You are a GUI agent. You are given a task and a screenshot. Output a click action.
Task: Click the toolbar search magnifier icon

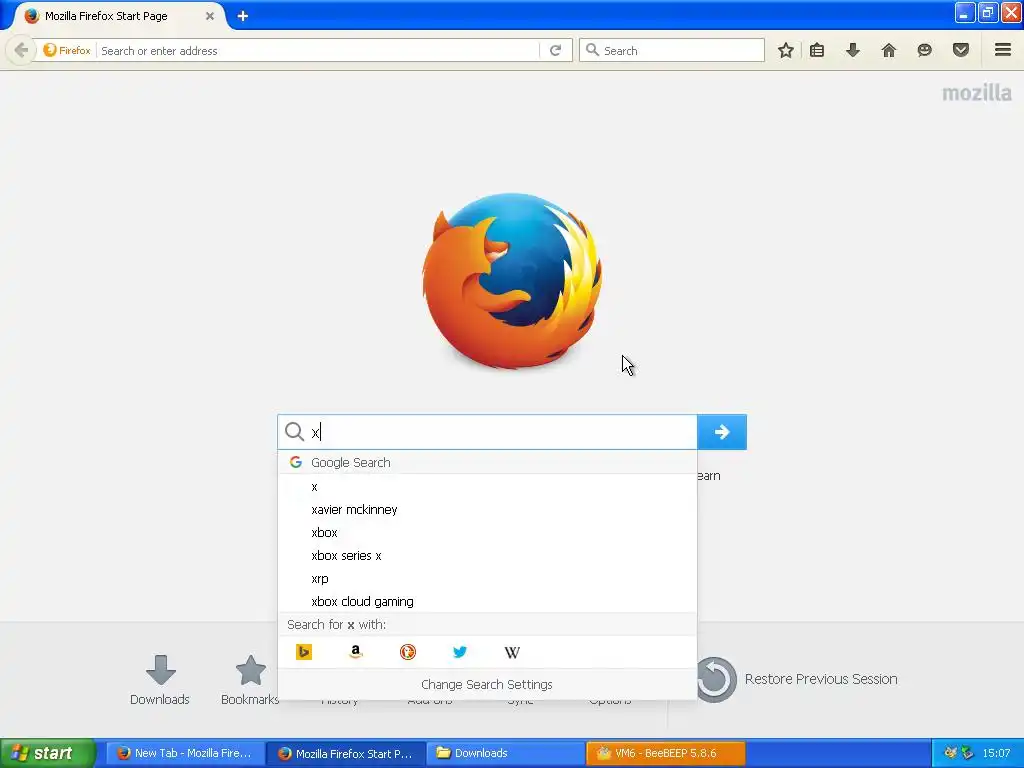[592, 50]
